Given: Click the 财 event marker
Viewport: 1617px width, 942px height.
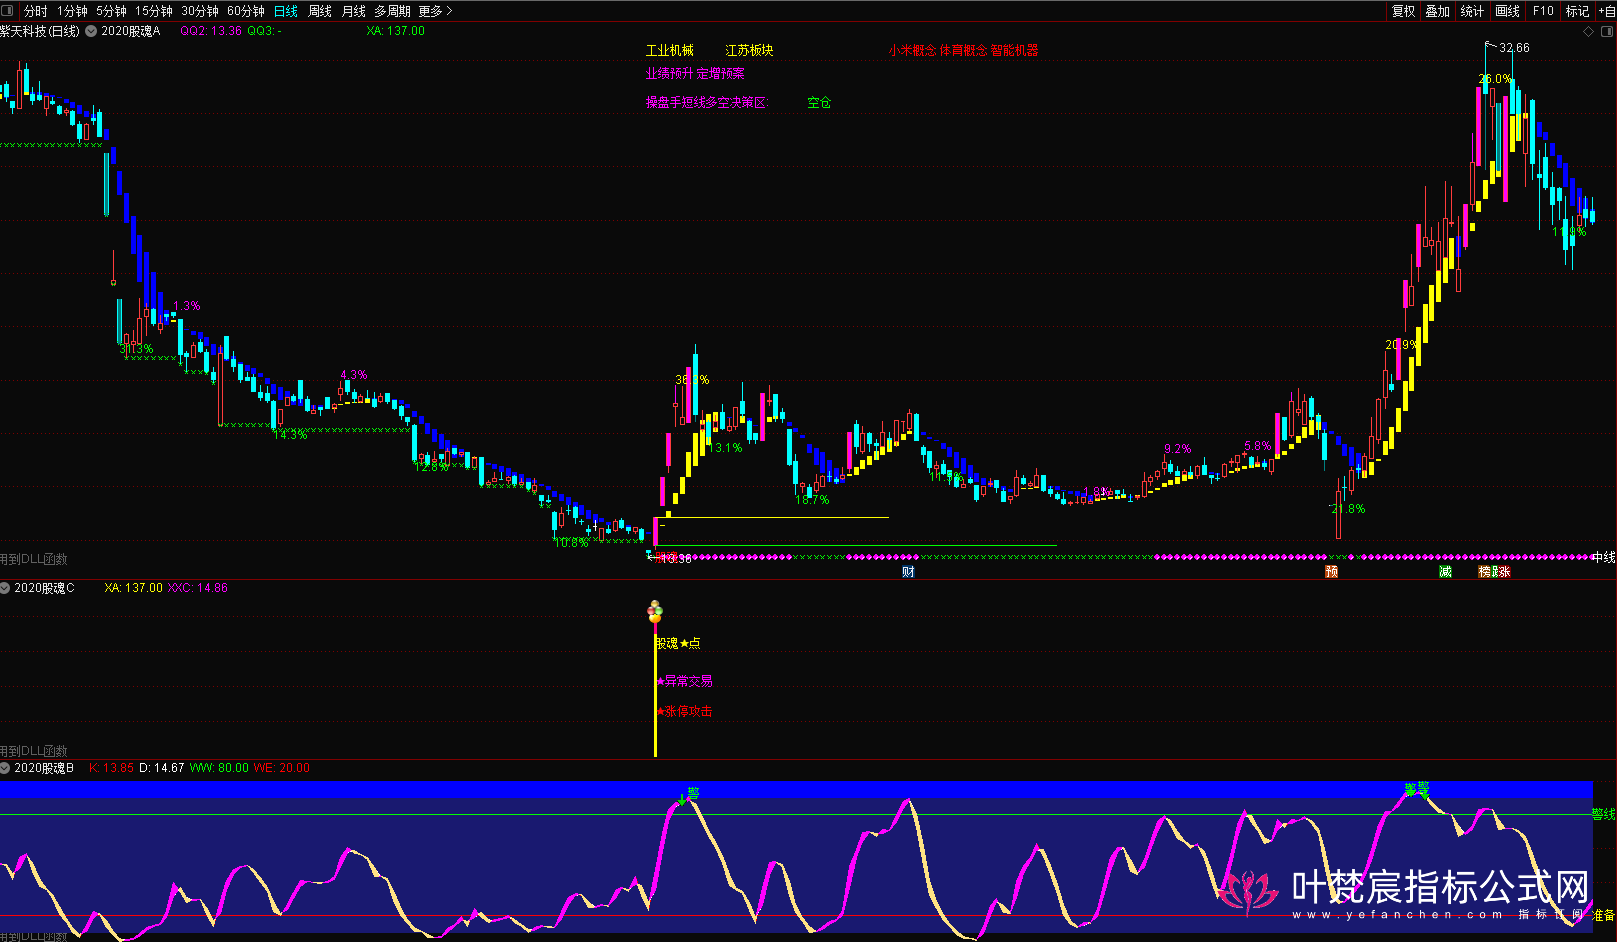Looking at the screenshot, I should click(x=908, y=572).
